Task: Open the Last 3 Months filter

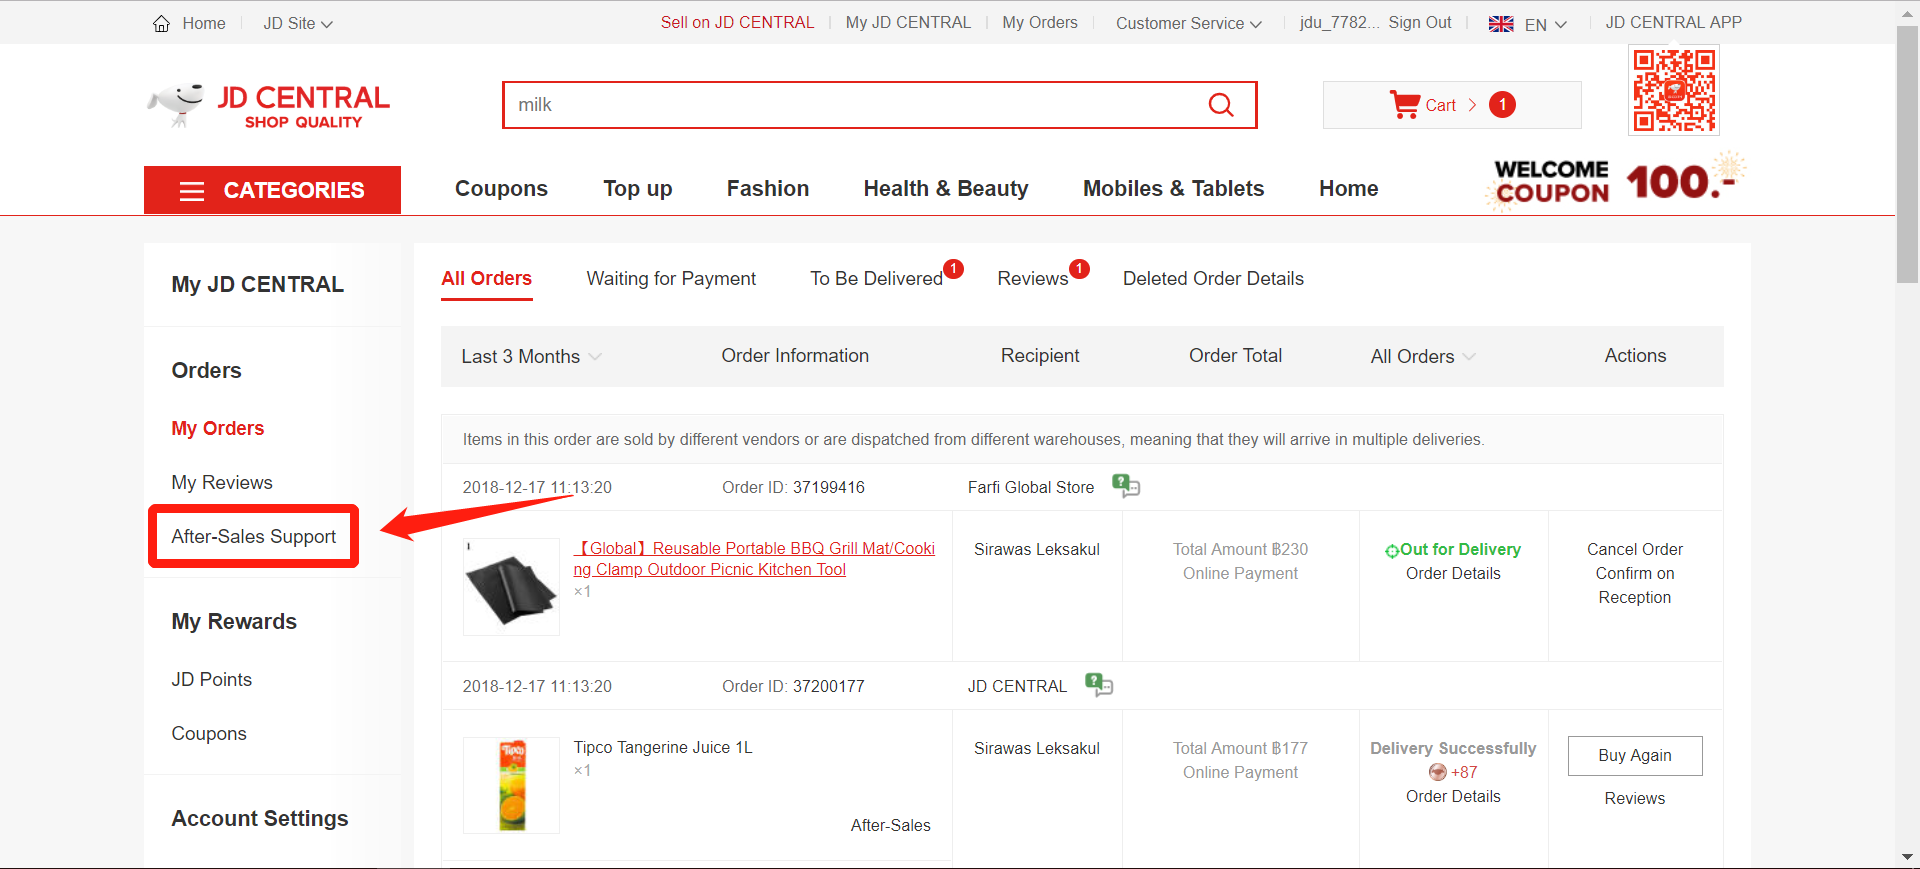Action: [x=531, y=357]
